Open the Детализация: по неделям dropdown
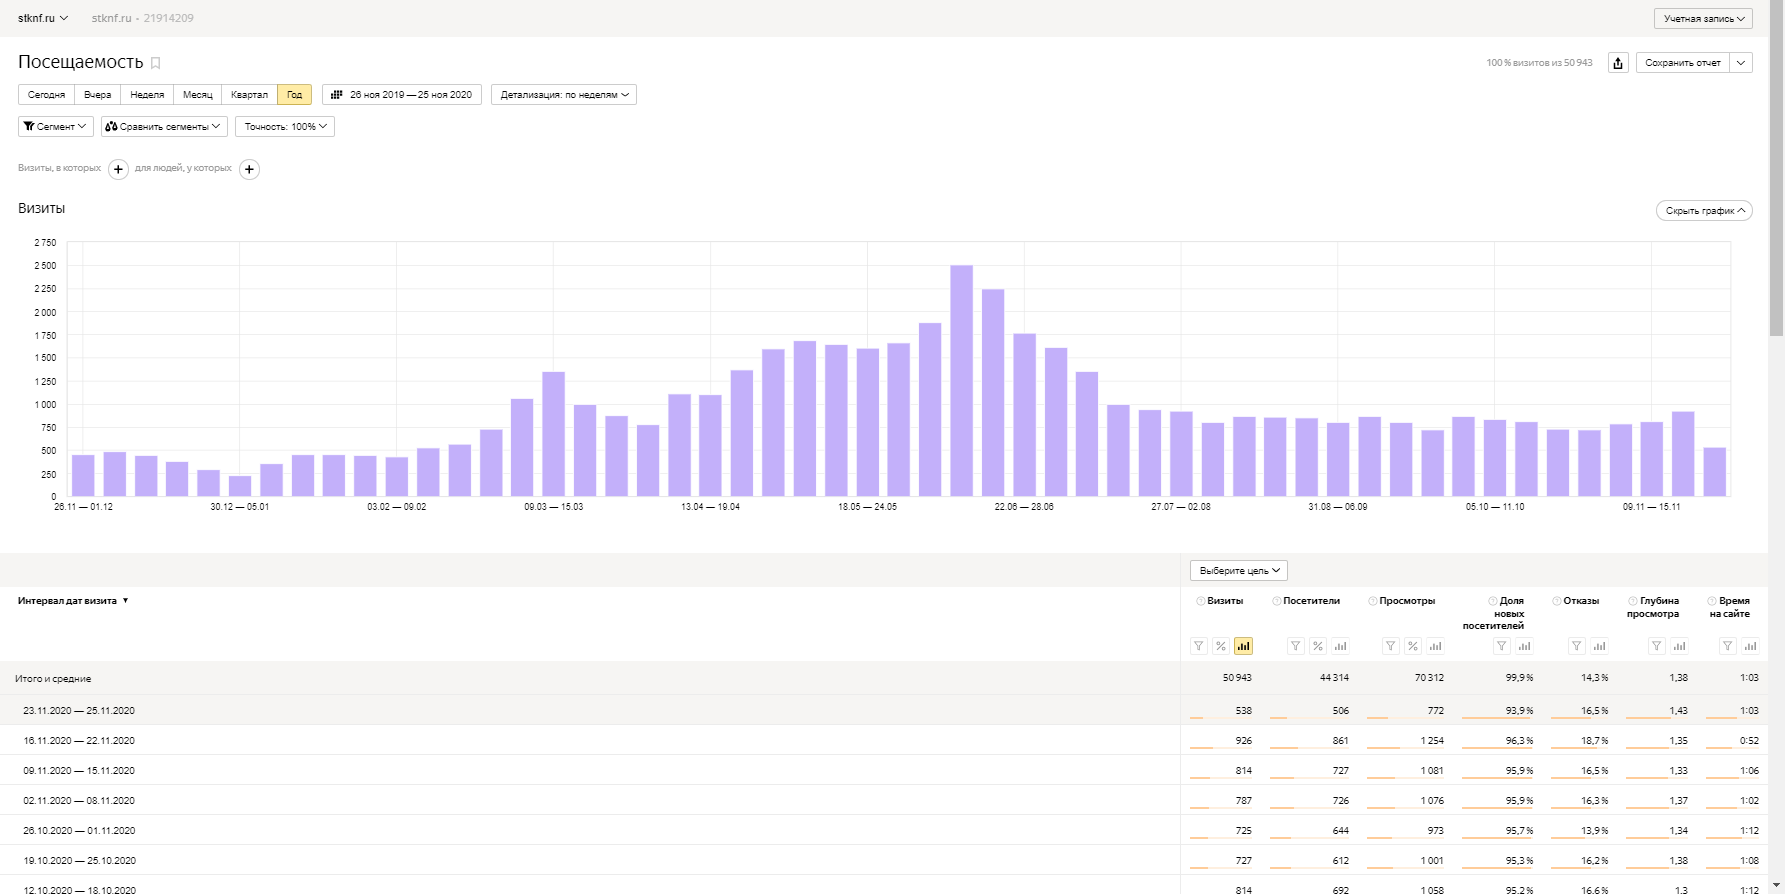This screenshot has width=1785, height=894. tap(564, 95)
